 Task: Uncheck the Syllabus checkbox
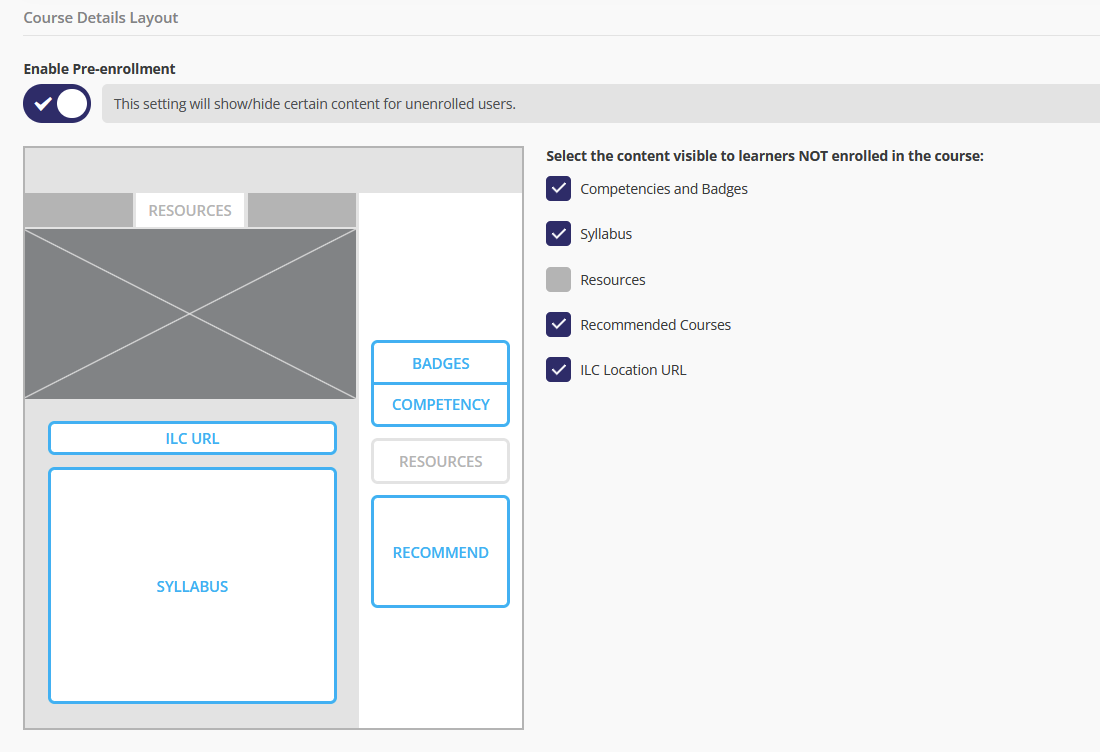click(x=558, y=233)
